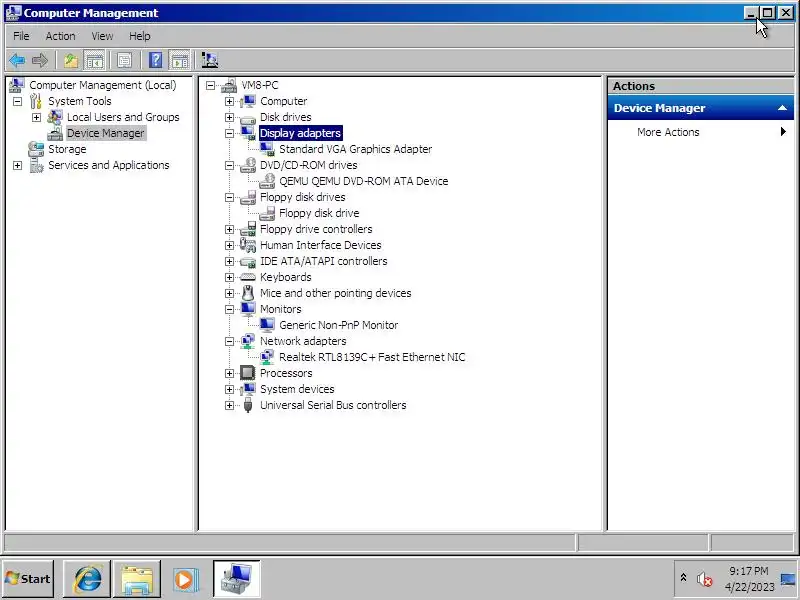
Task: Expand the Computer category
Action: click(229, 102)
